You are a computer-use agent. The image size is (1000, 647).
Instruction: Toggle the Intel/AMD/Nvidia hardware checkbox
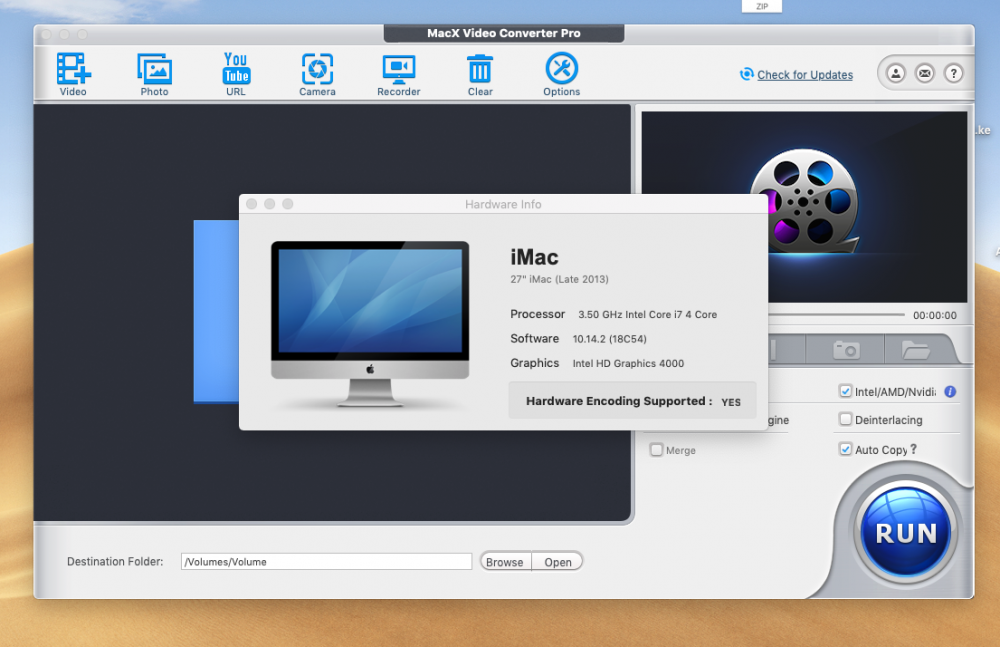point(846,391)
